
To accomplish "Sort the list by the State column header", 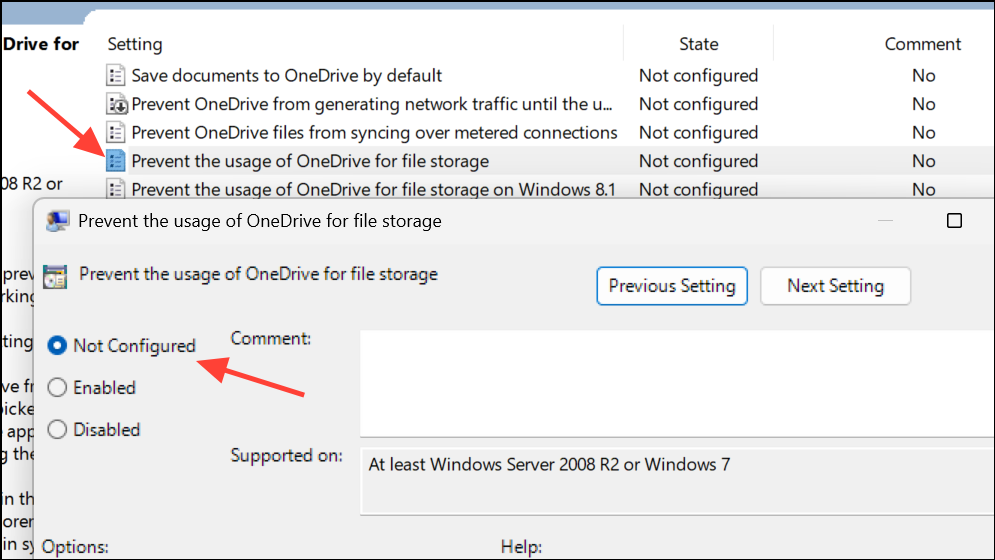I will pos(699,44).
